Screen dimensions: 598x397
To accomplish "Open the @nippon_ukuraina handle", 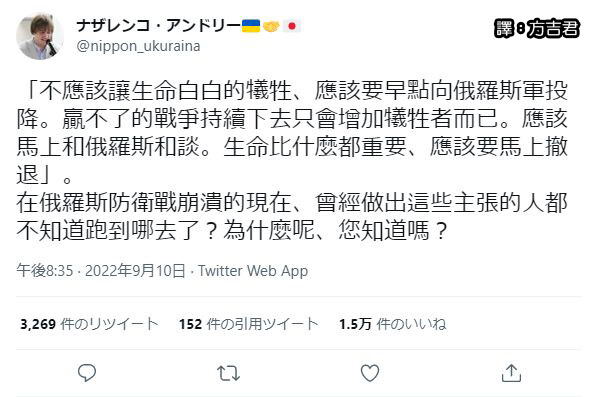I will [138, 46].
